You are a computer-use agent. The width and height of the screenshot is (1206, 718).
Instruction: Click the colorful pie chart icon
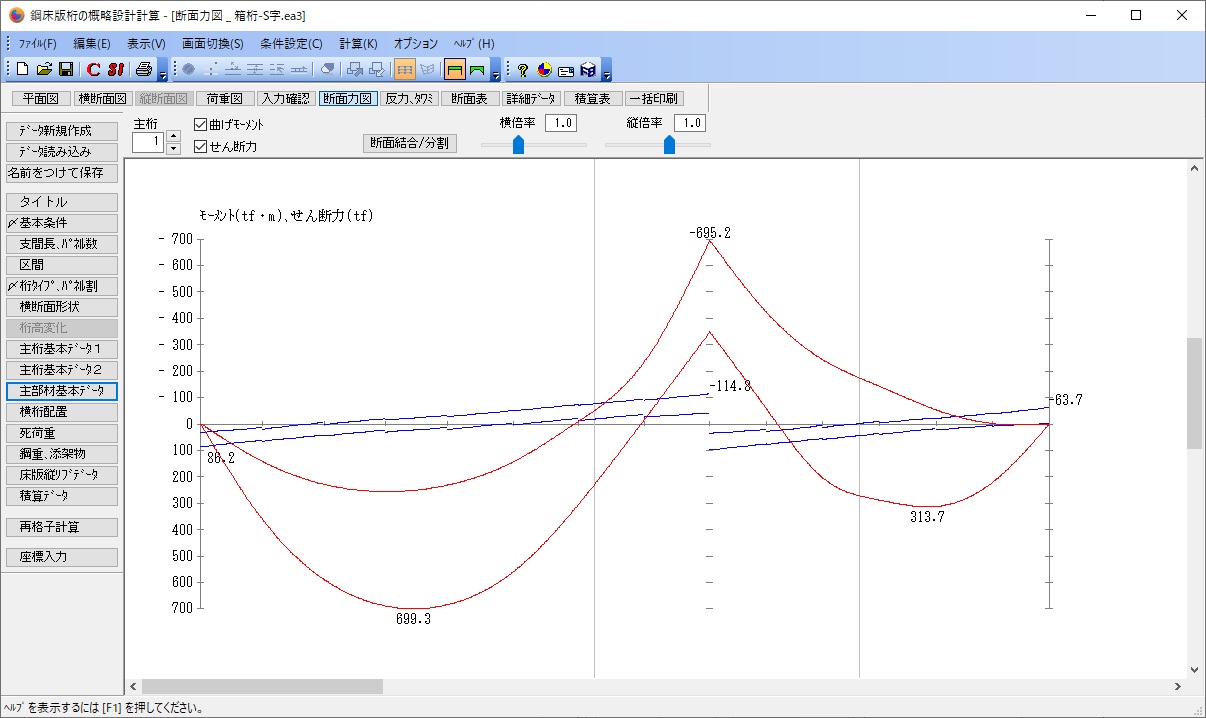pyautogui.click(x=544, y=70)
